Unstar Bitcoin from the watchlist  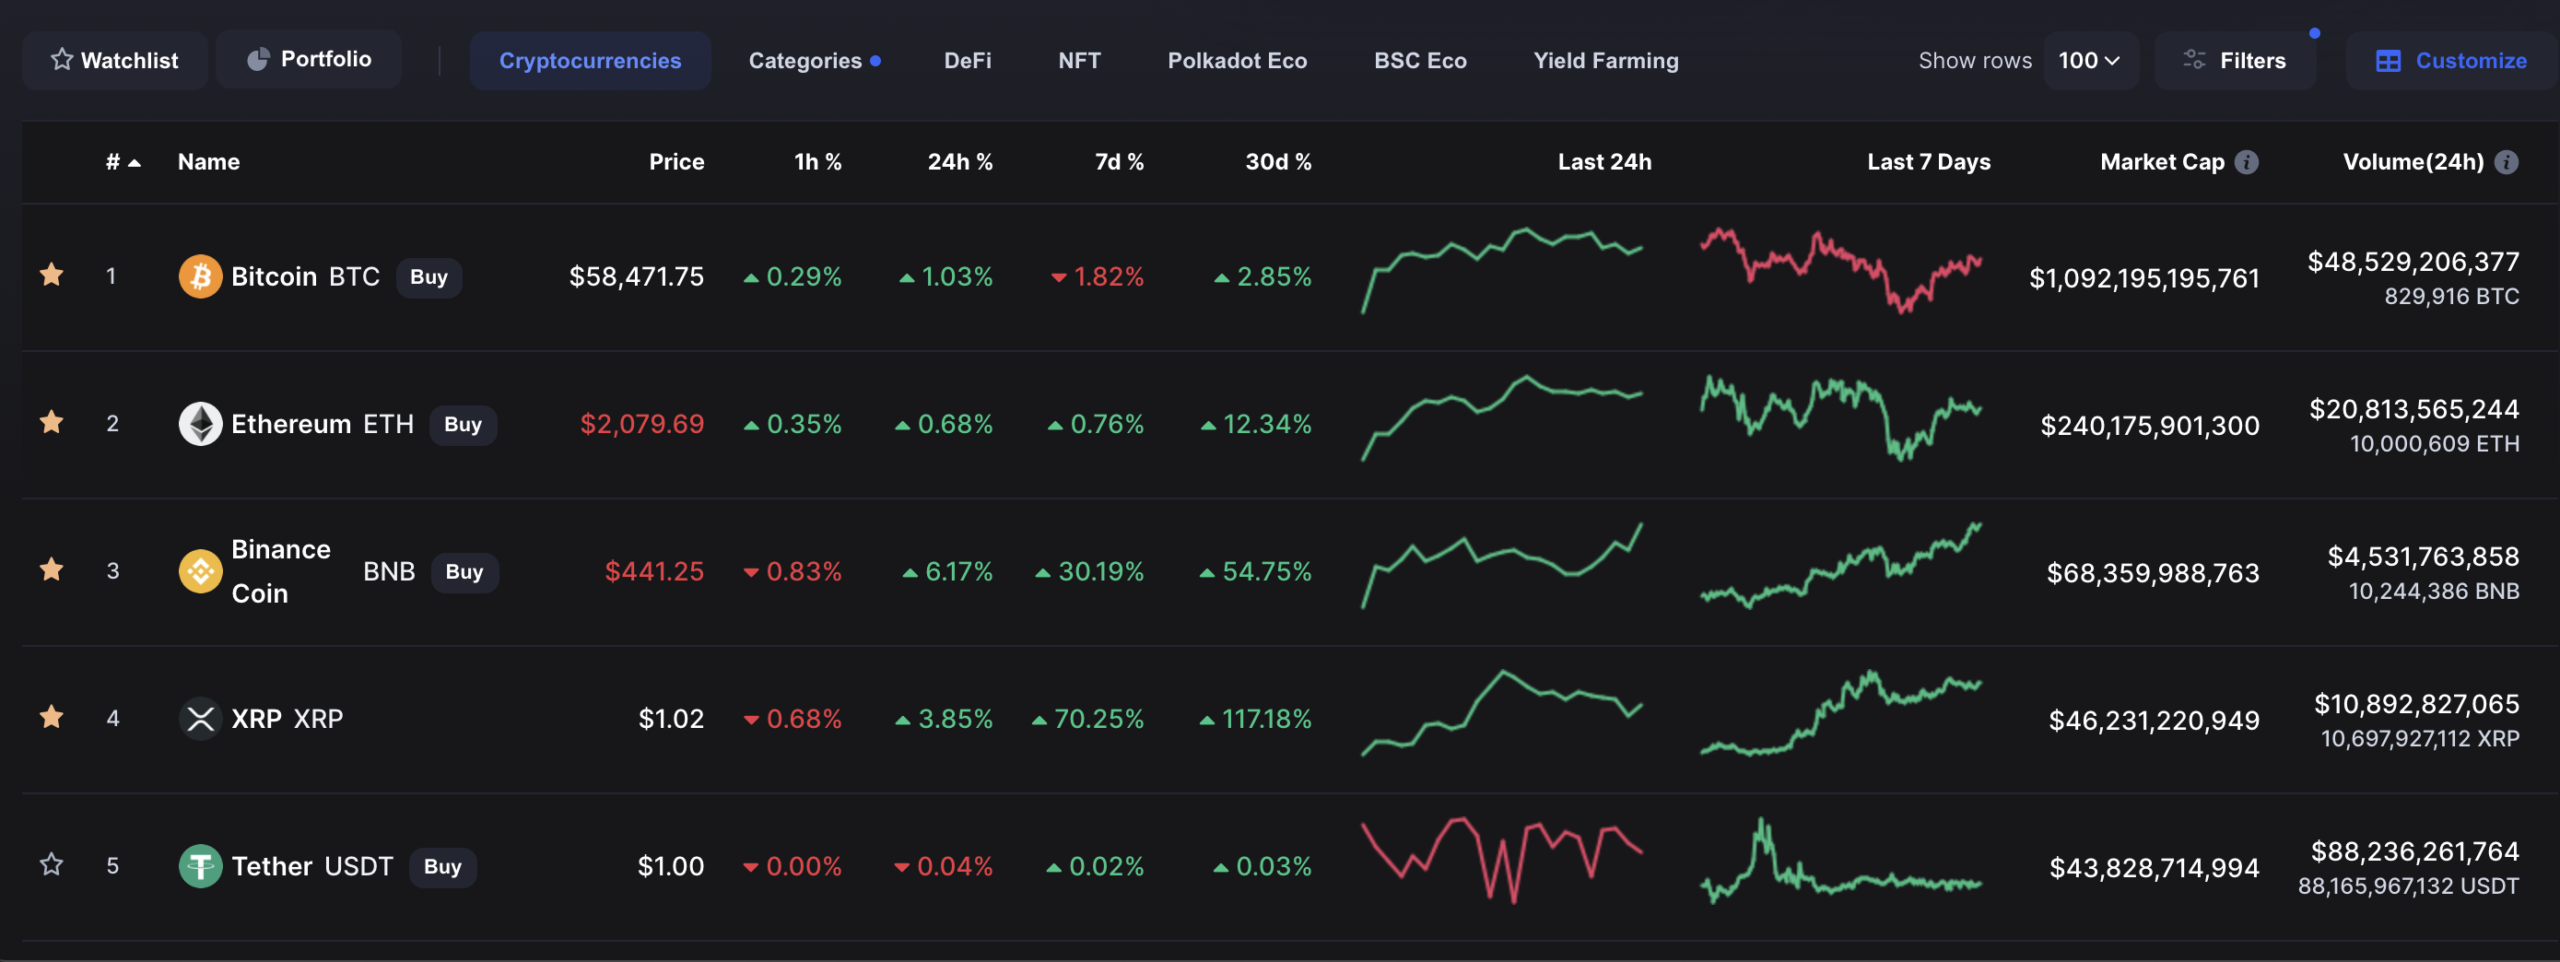click(x=52, y=275)
